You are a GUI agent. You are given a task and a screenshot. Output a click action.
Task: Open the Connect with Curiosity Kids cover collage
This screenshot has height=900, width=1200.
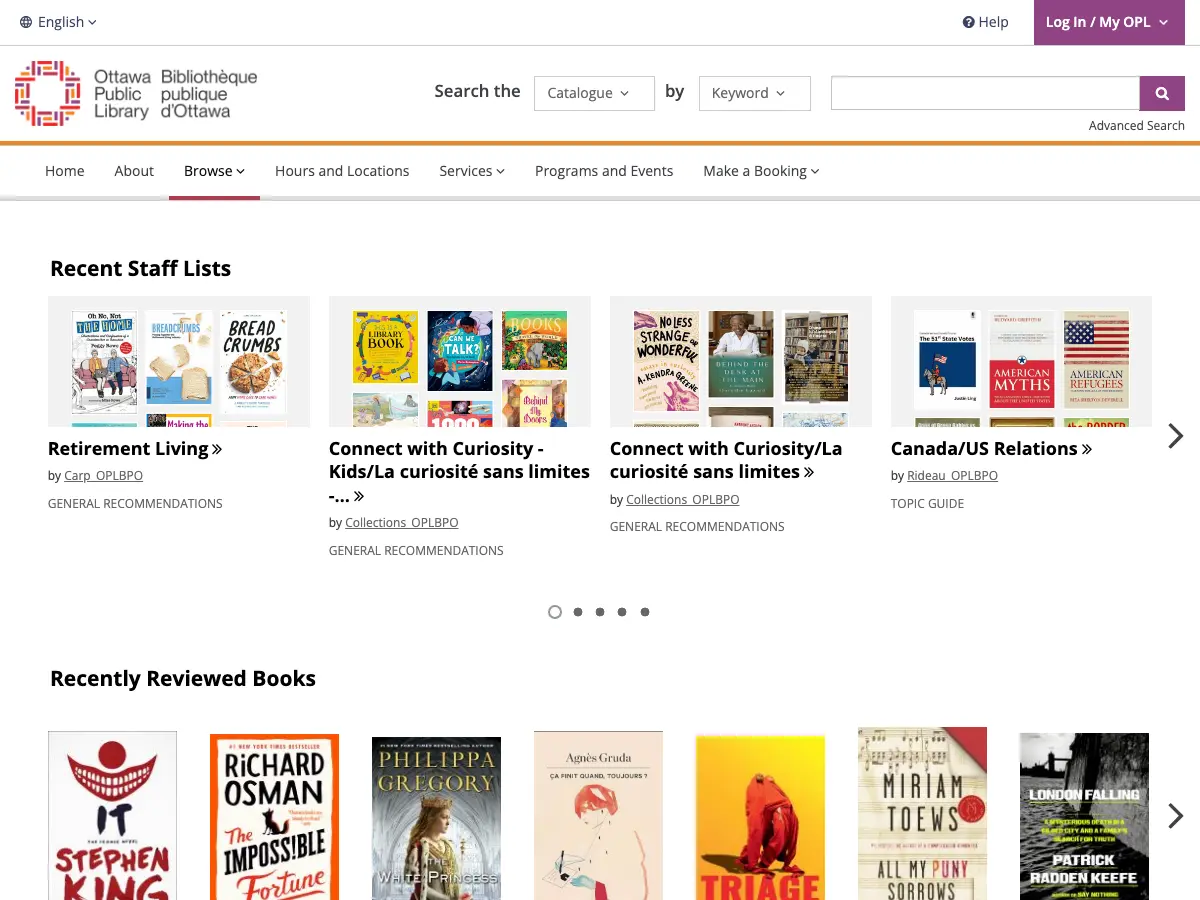[x=460, y=362]
